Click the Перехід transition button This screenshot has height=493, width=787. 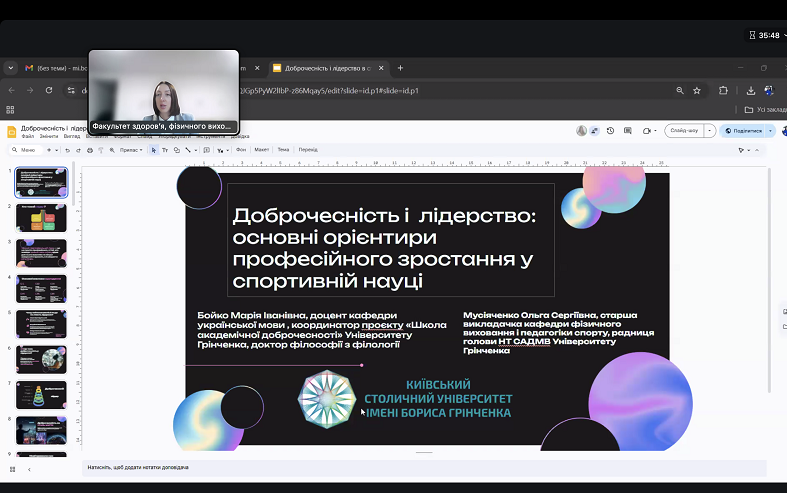tap(308, 150)
